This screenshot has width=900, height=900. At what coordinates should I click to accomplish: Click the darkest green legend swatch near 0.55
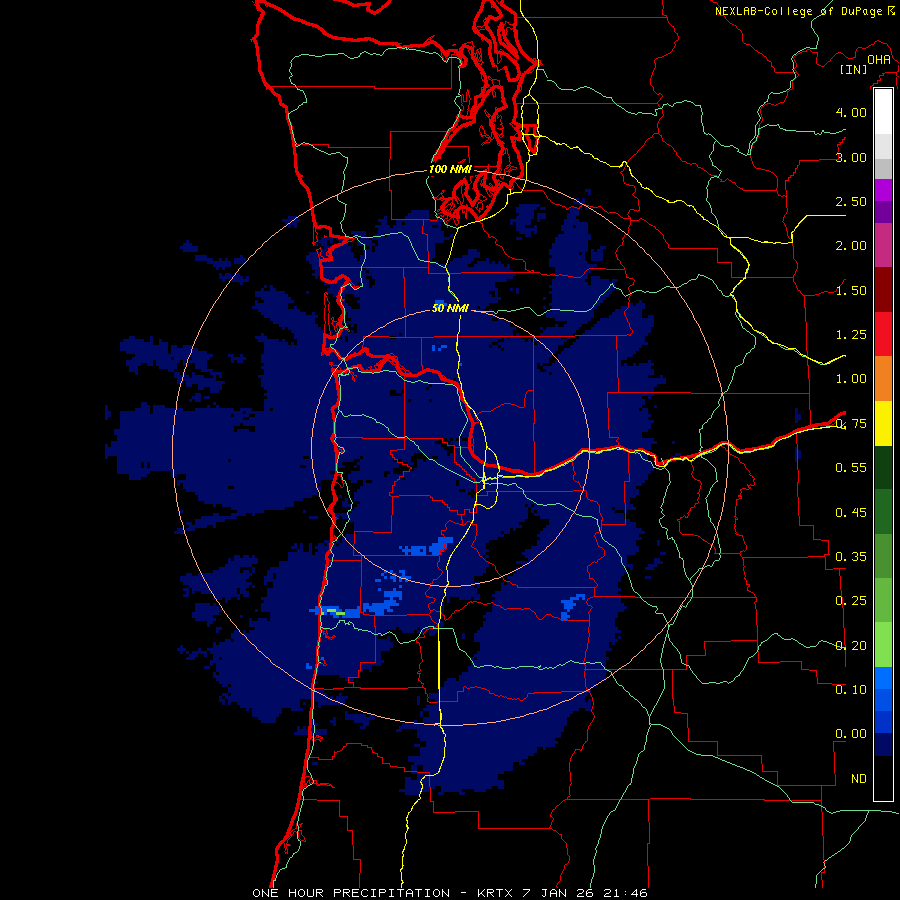point(883,467)
